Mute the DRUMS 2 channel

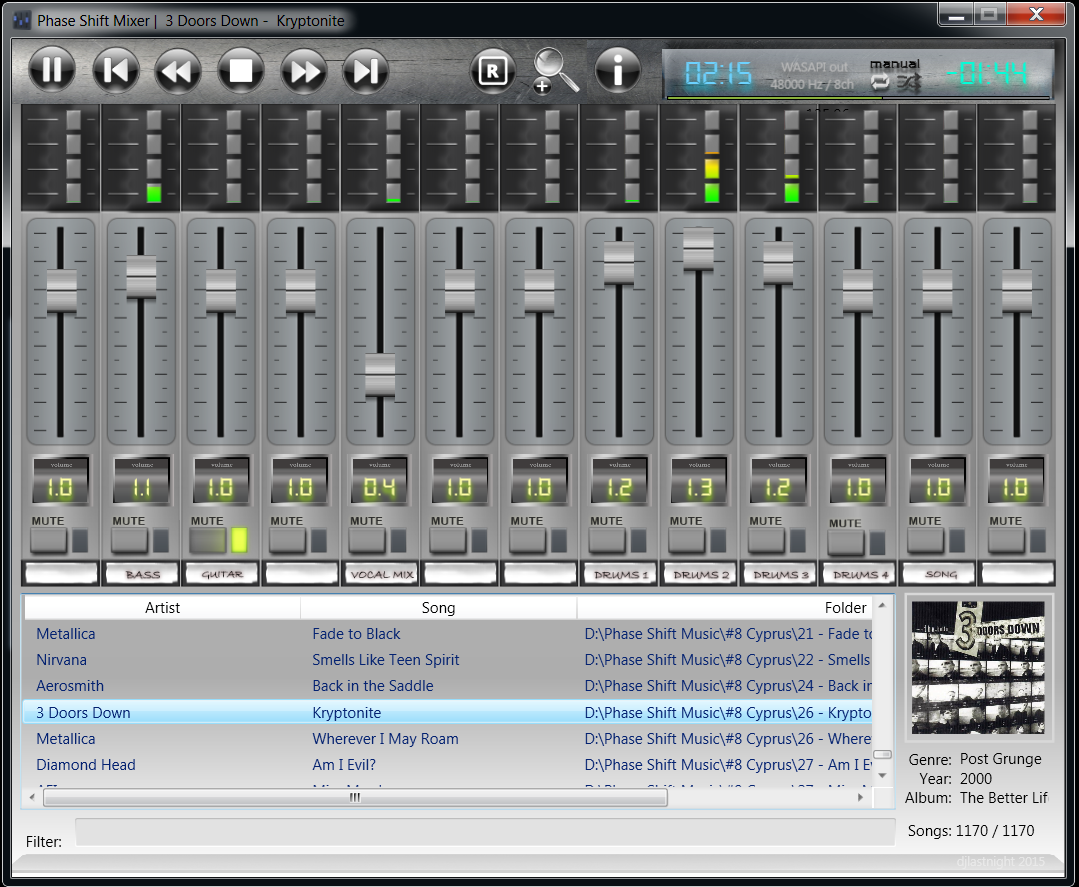687,541
